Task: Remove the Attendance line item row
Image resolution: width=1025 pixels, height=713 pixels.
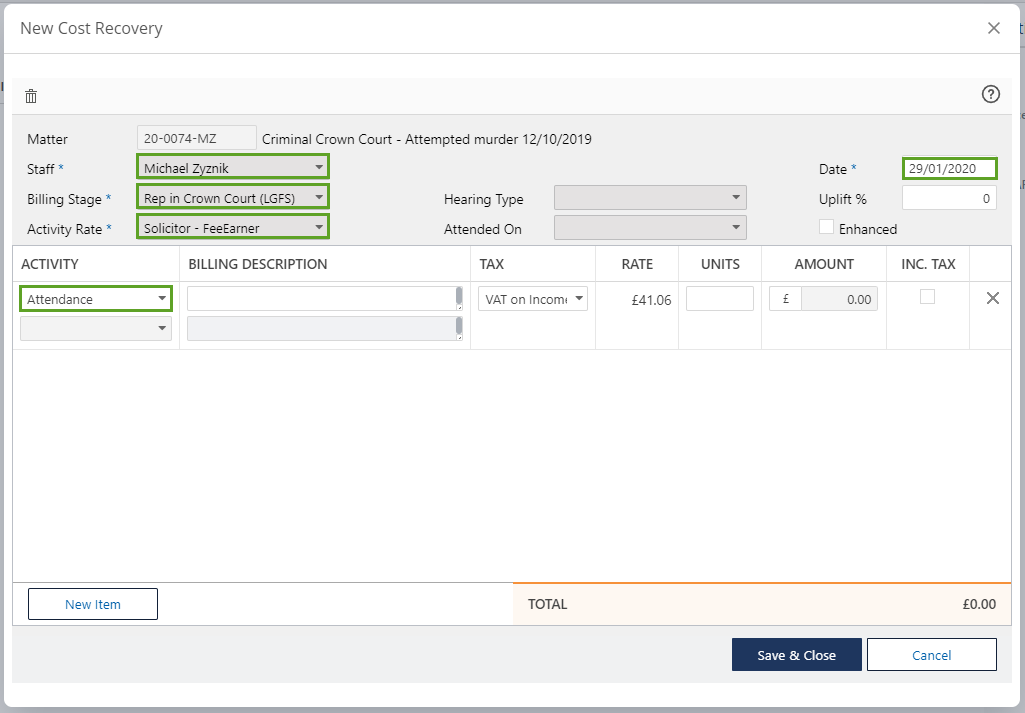Action: [x=992, y=298]
